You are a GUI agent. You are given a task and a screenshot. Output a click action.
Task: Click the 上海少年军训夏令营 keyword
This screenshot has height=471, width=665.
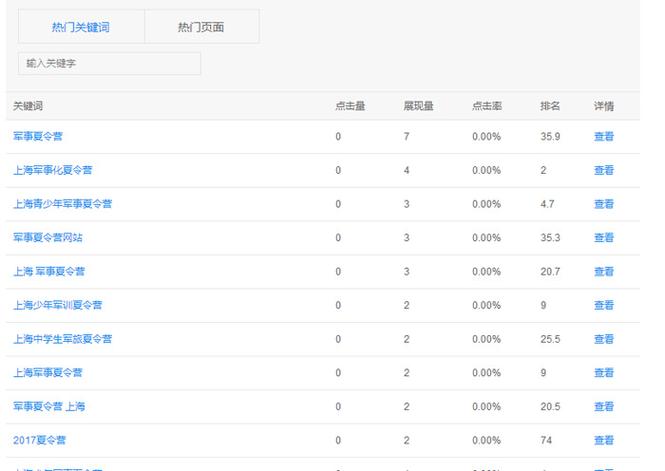click(x=57, y=305)
